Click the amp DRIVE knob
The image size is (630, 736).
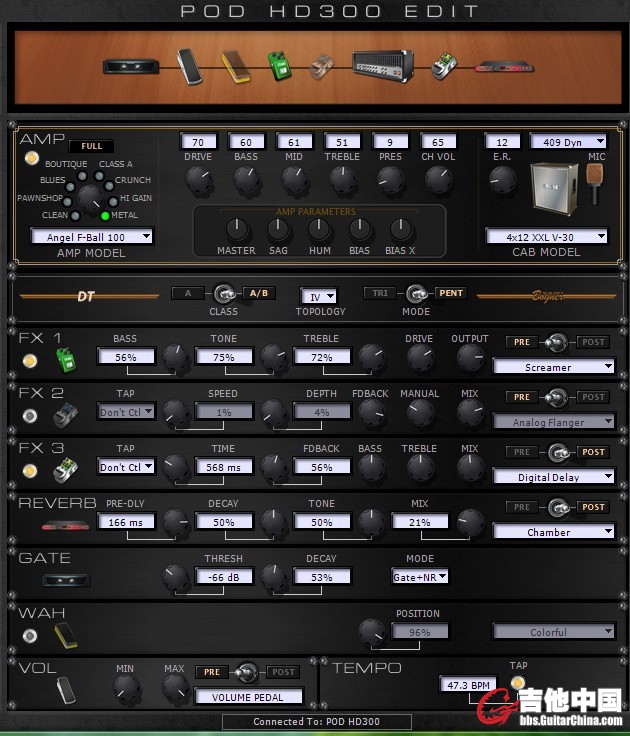click(198, 181)
